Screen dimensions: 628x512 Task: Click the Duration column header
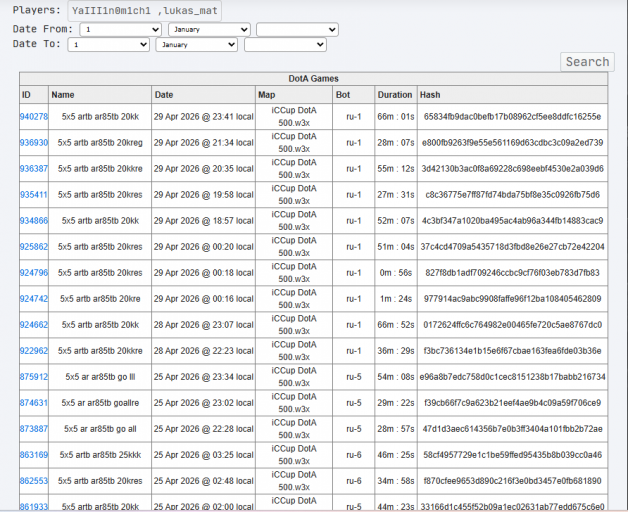pos(396,95)
